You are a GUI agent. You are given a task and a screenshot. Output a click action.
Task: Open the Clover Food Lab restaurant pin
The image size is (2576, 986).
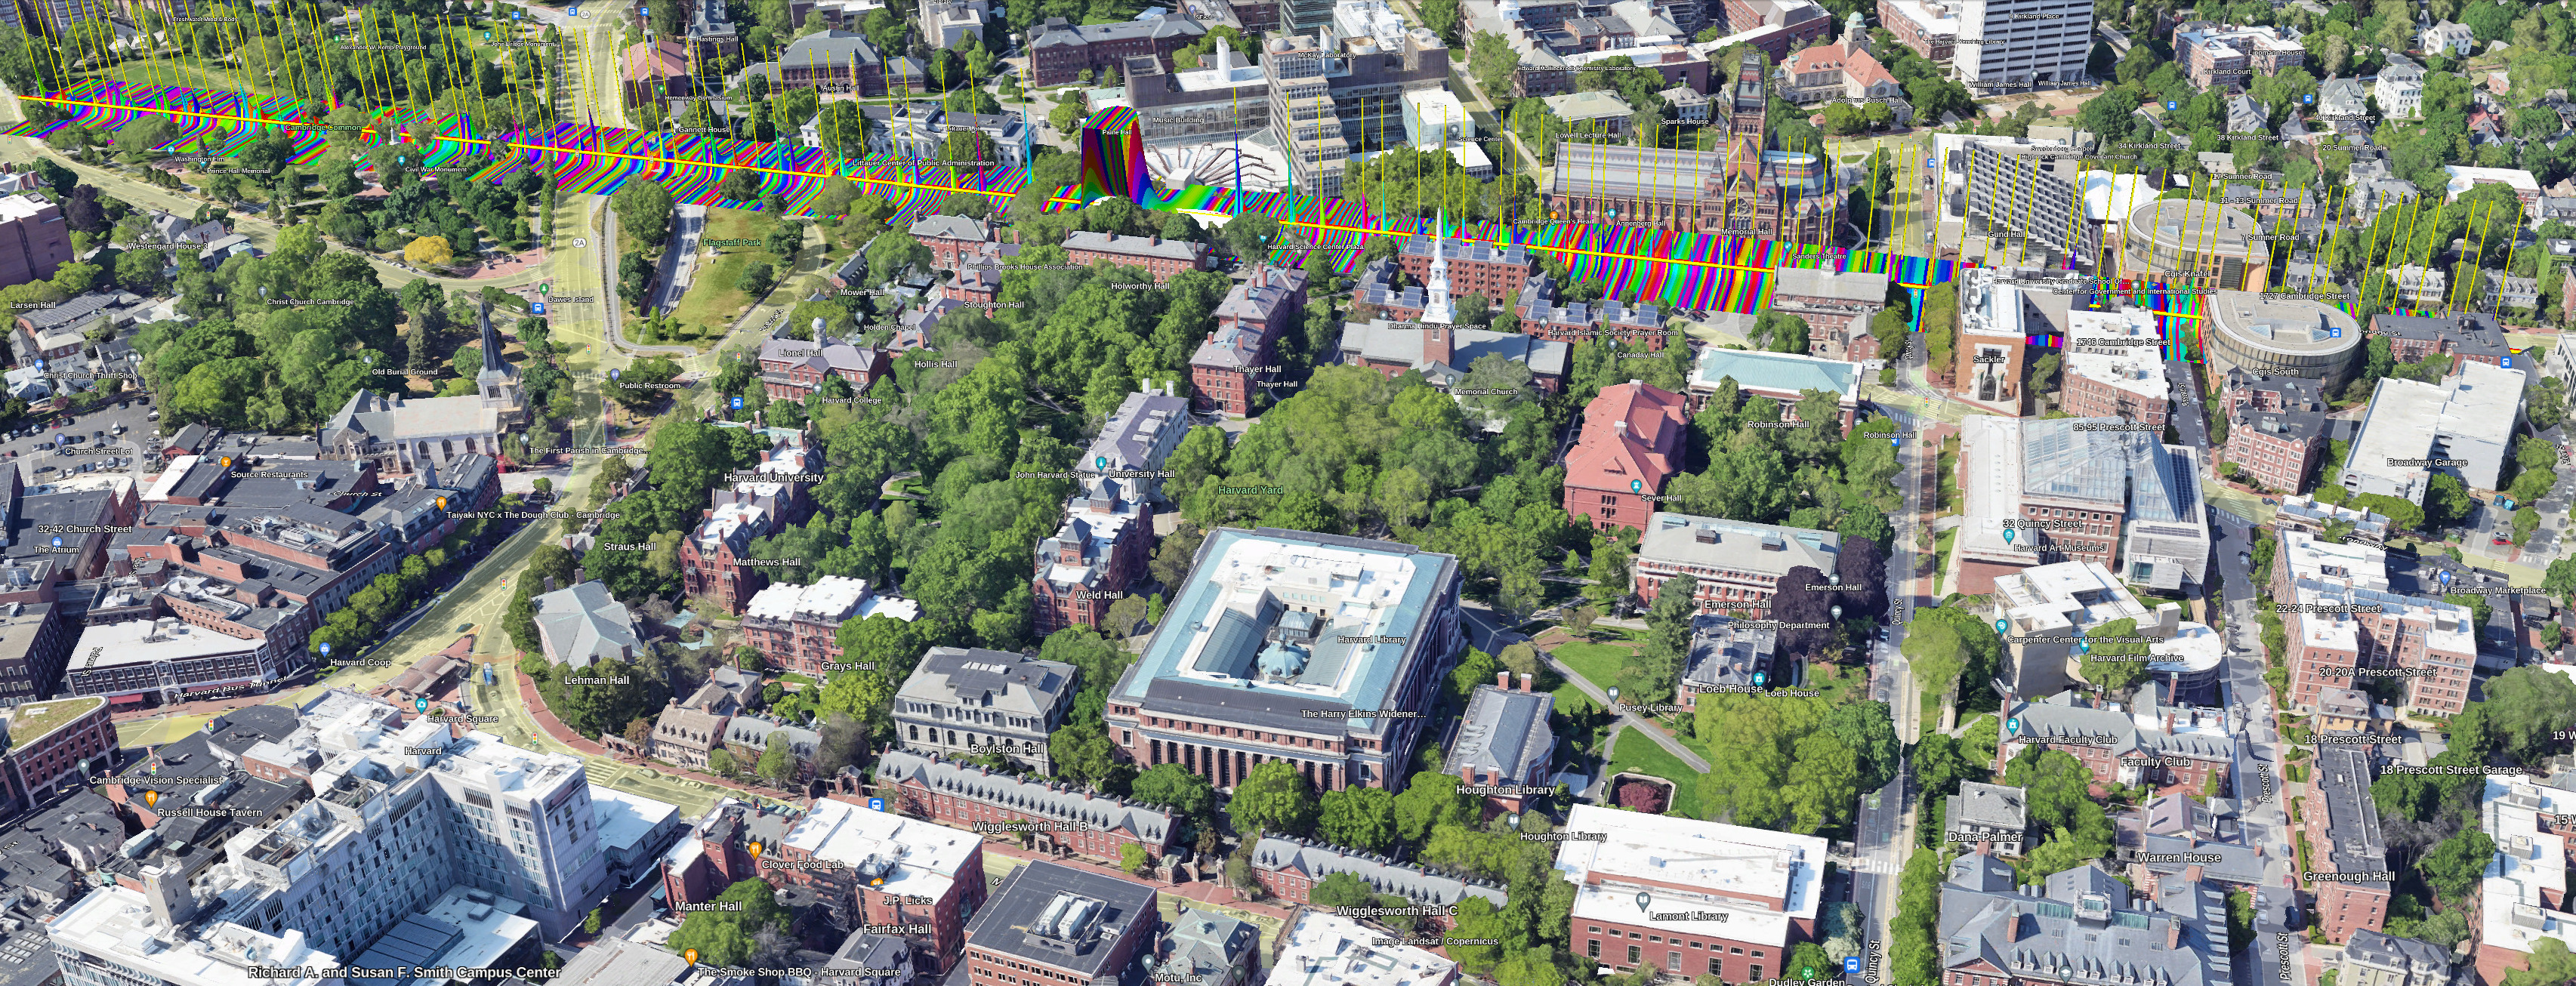click(755, 849)
